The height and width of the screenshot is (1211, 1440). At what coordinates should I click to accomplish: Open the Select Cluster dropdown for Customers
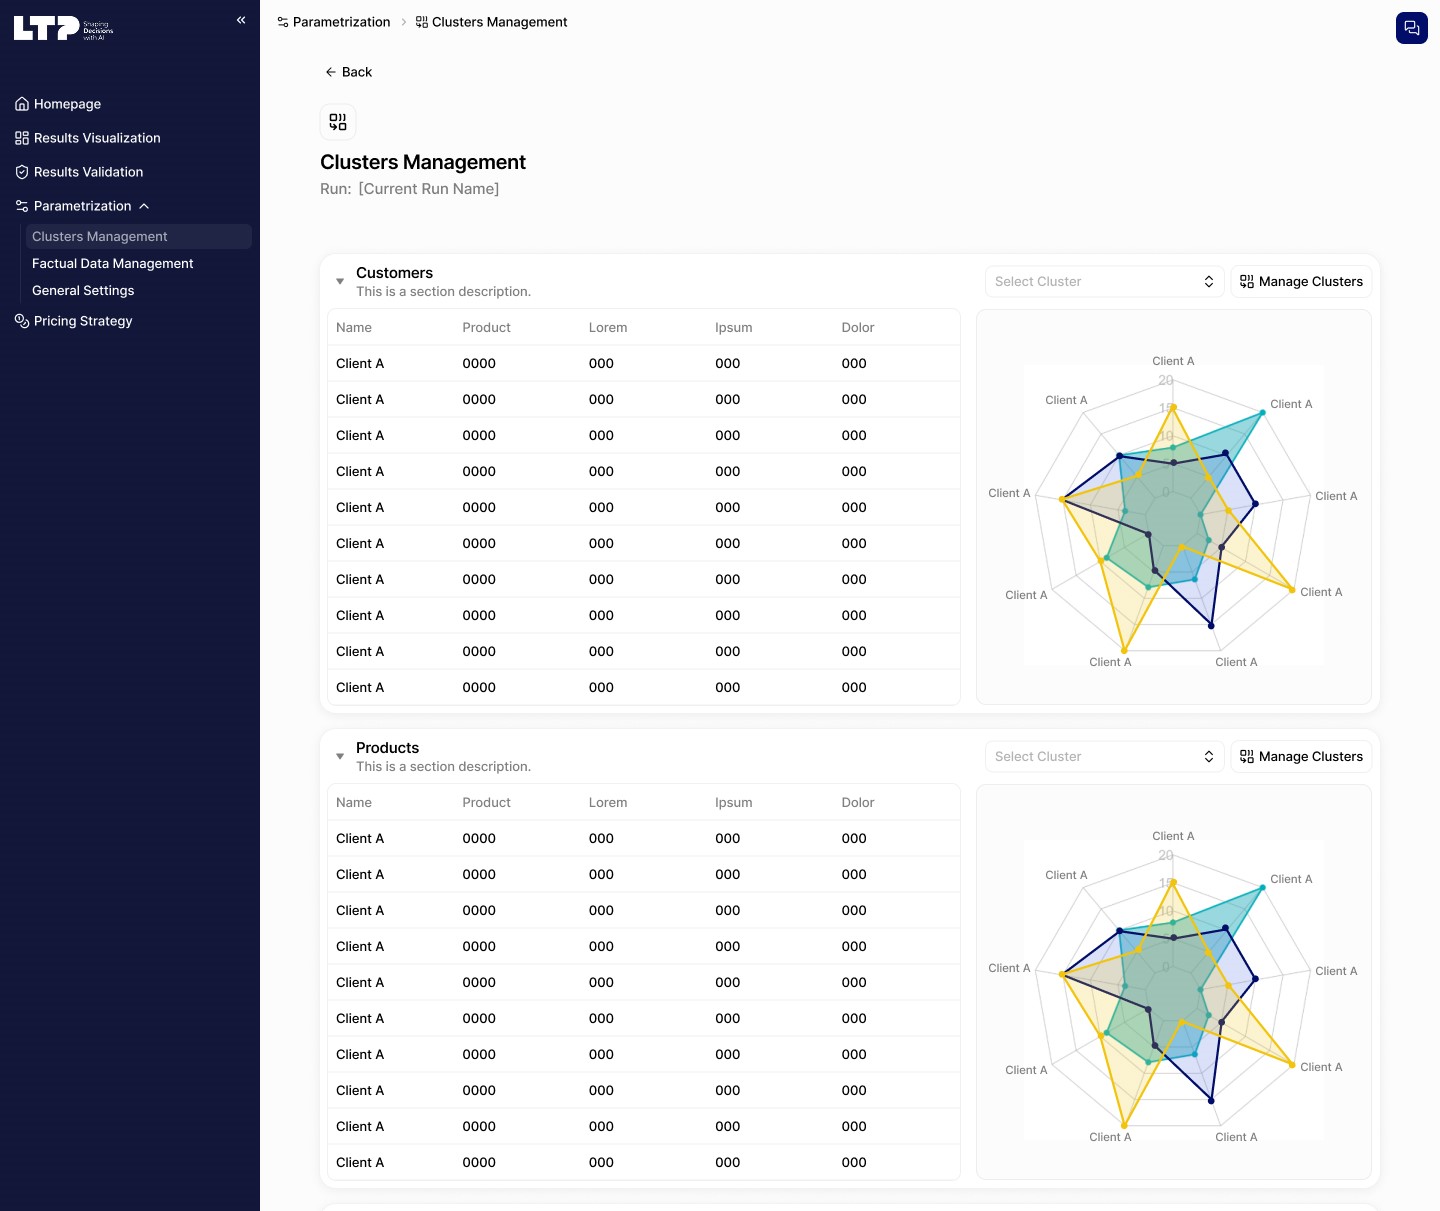1103,281
